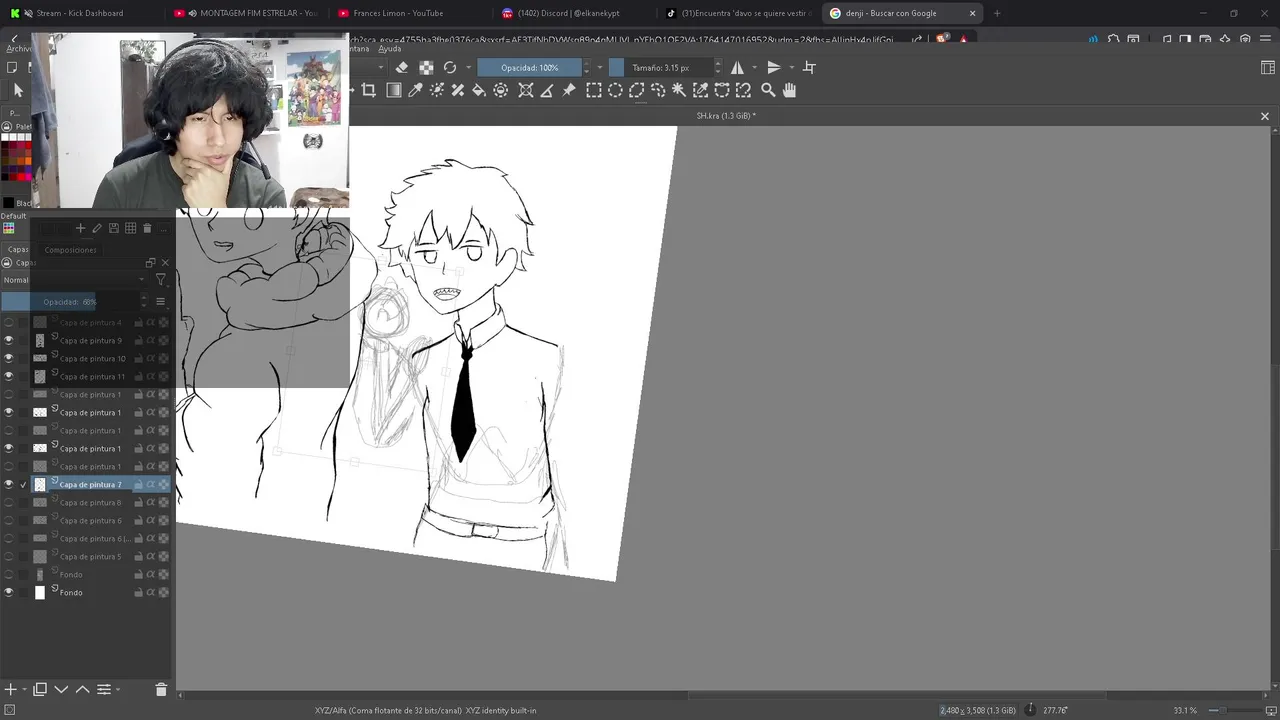Select the Reference Images pin tool

click(x=569, y=90)
